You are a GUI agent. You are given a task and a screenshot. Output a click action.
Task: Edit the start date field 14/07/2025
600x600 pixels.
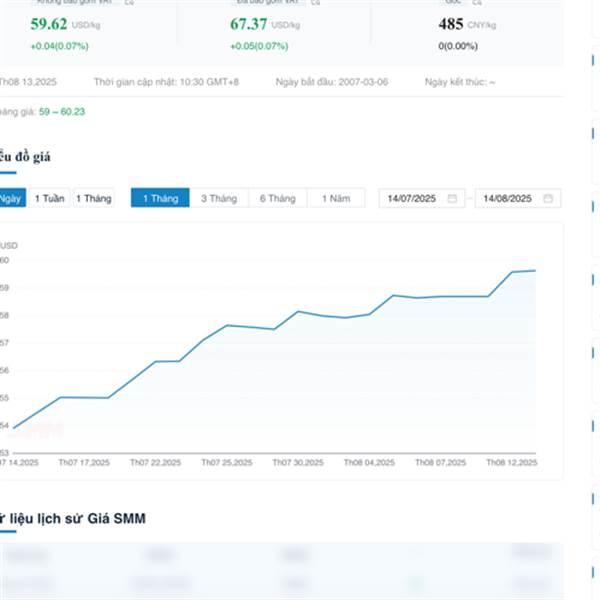(422, 198)
